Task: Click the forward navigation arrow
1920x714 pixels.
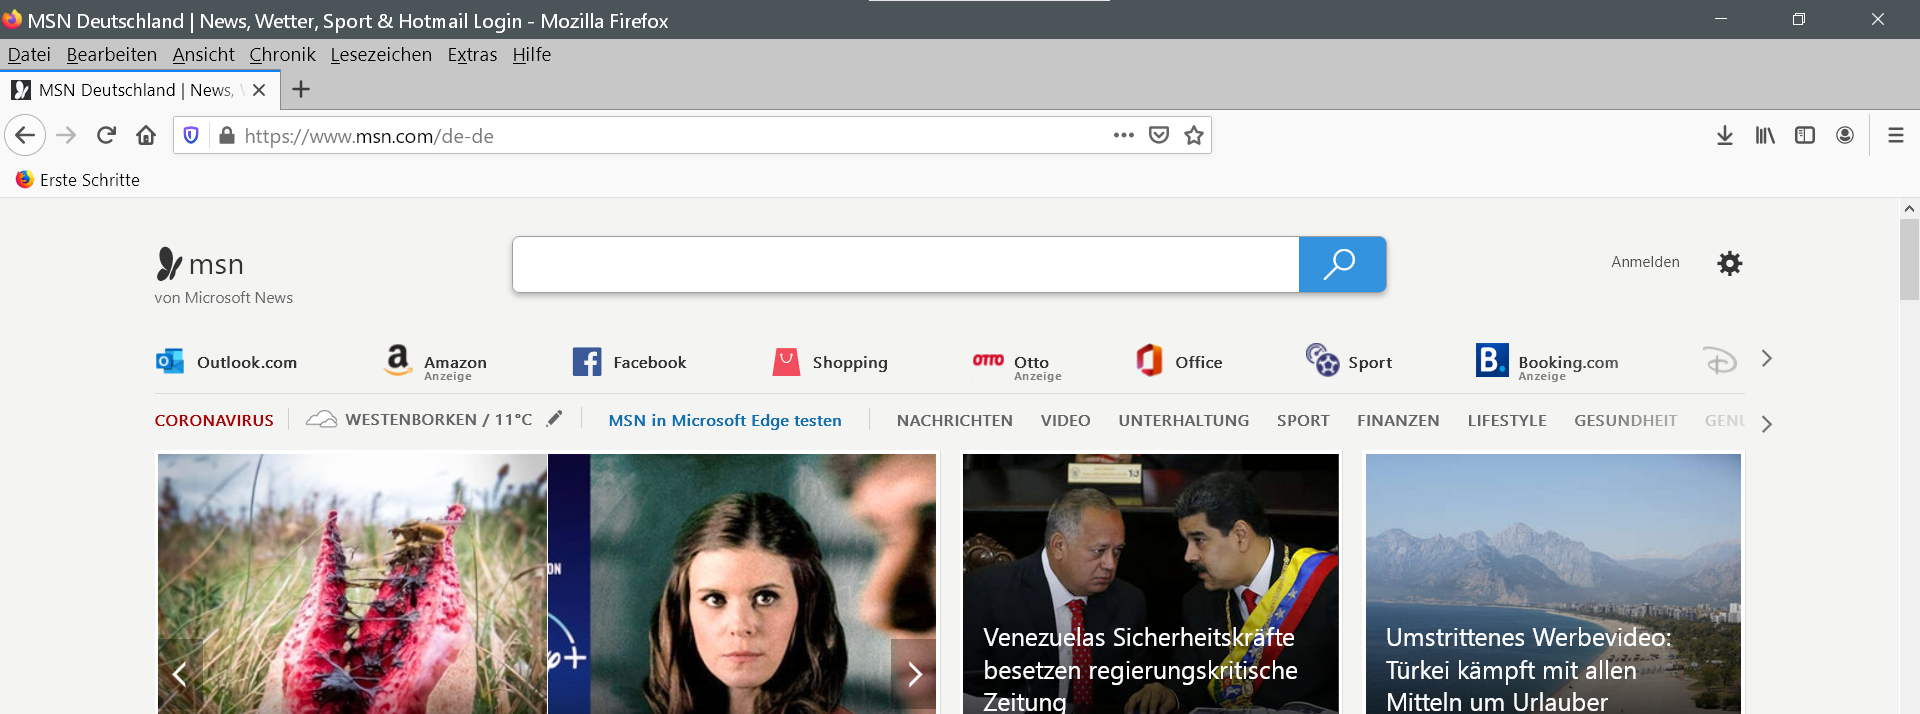Action: [x=66, y=135]
